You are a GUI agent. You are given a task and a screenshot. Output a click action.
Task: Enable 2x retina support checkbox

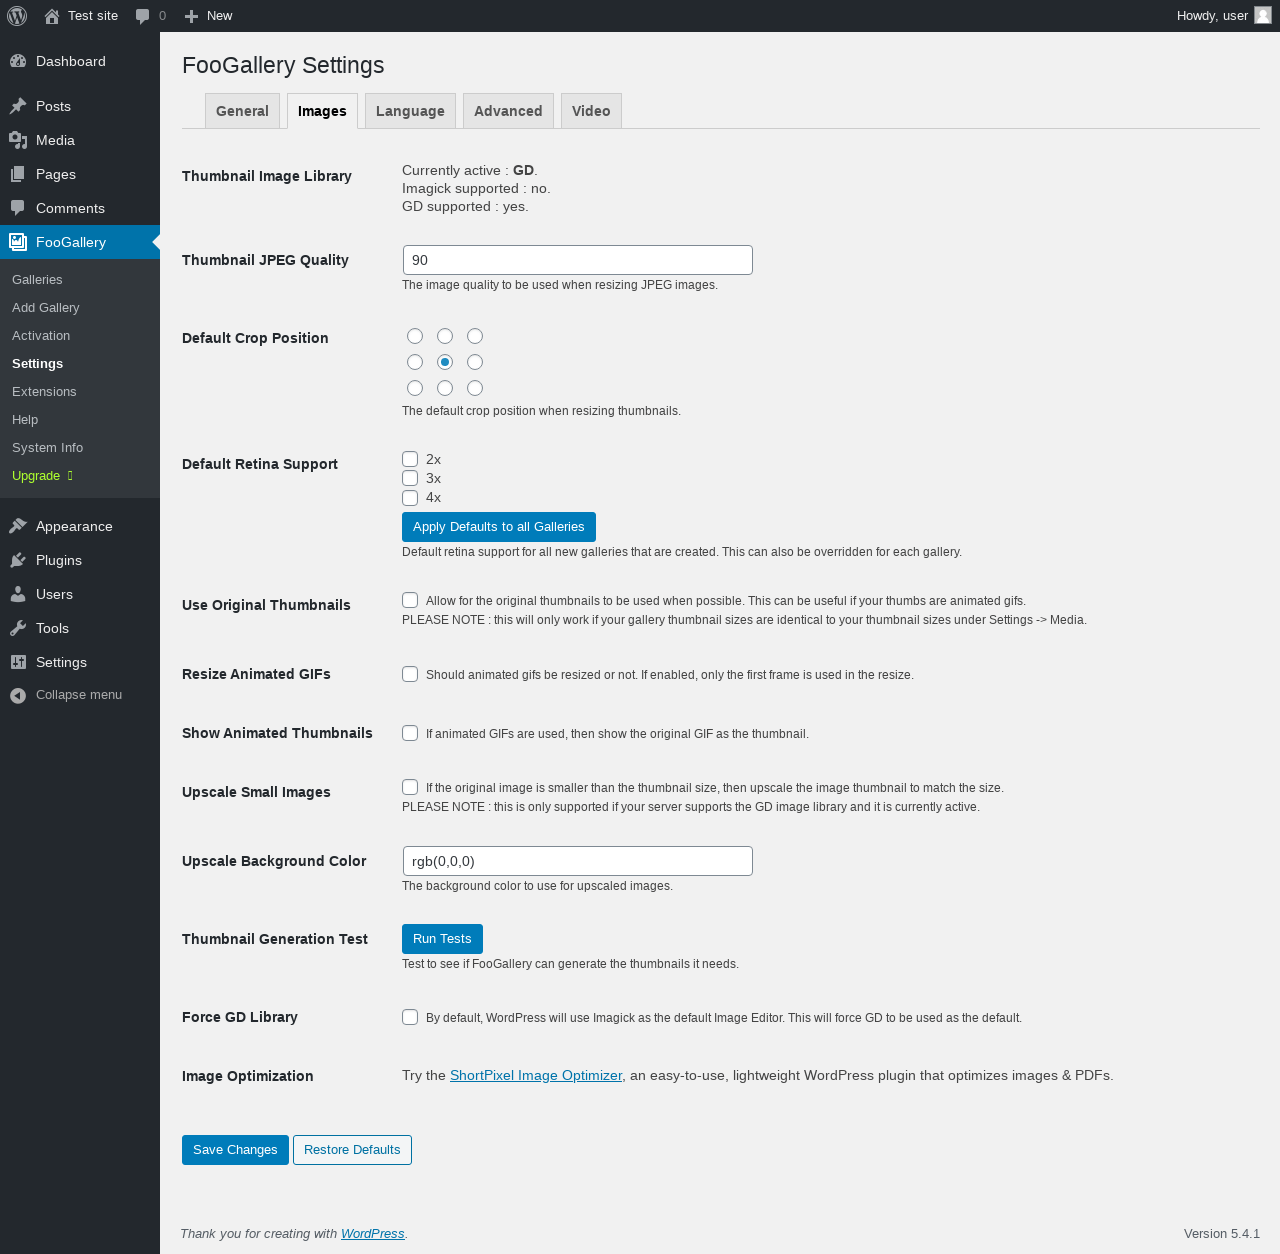(410, 459)
